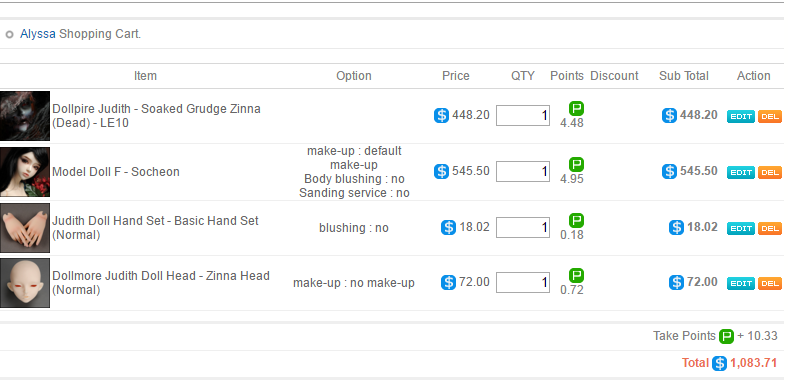The width and height of the screenshot is (792, 382).
Task: Delete Dollmore Judith Doll Head Zinna Head
Action: (x=770, y=283)
